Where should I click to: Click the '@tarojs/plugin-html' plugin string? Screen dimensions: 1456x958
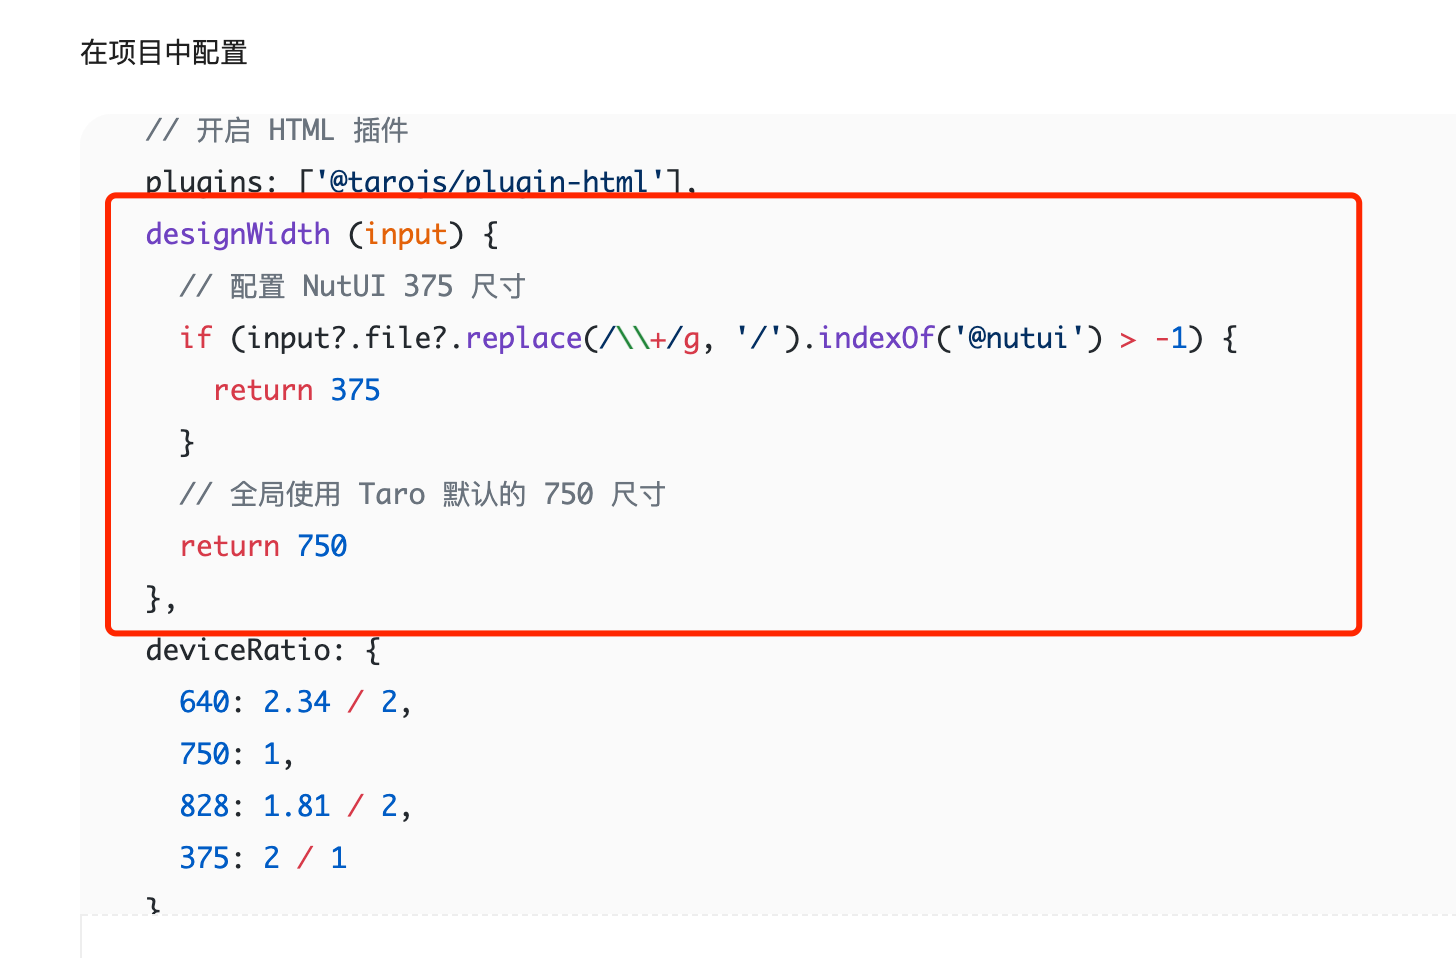[x=491, y=182]
